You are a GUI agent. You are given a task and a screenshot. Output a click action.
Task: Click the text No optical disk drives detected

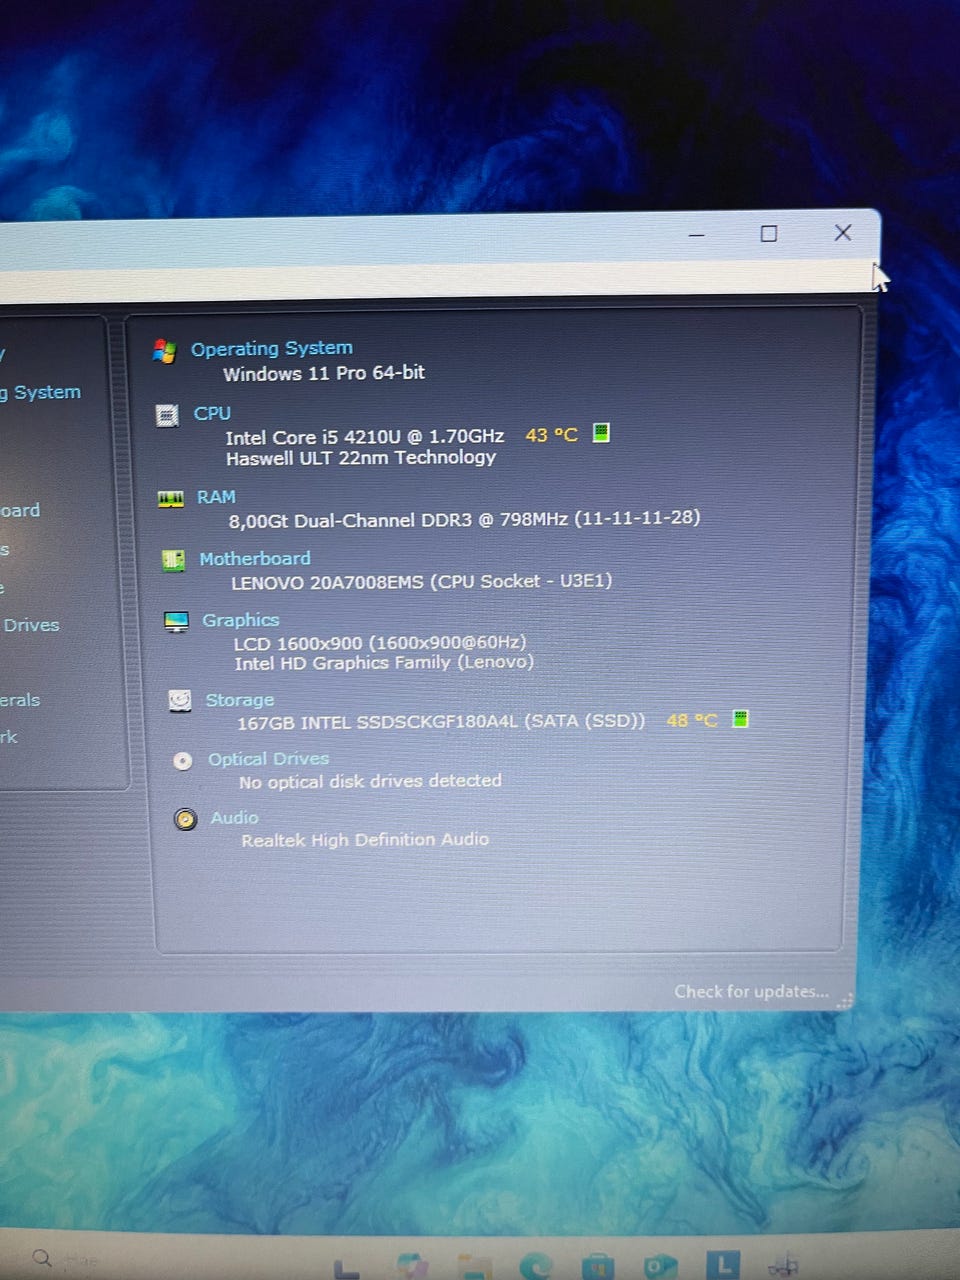coord(370,781)
